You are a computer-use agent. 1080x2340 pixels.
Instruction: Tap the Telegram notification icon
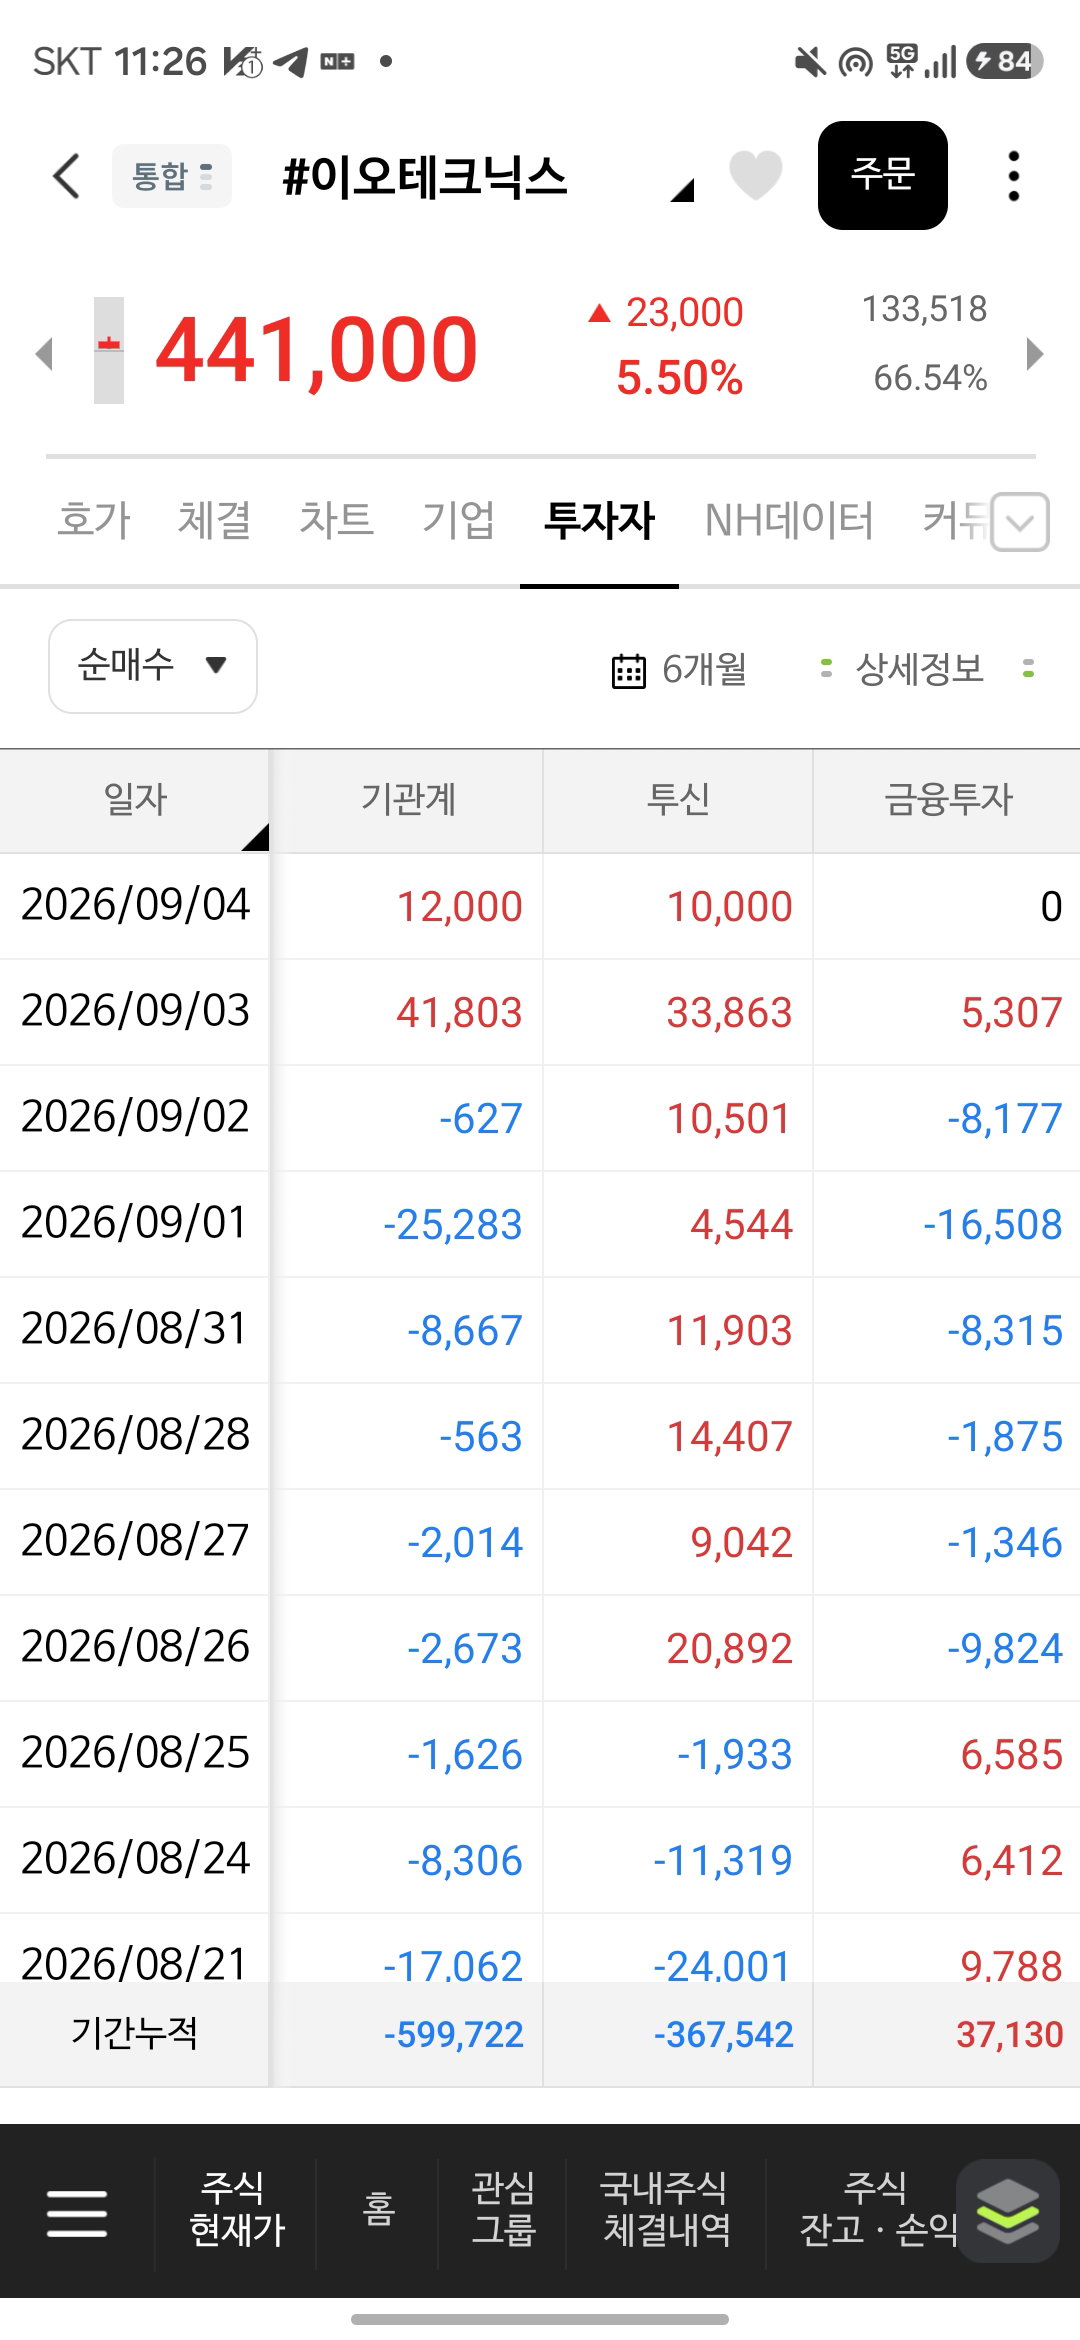(x=291, y=62)
